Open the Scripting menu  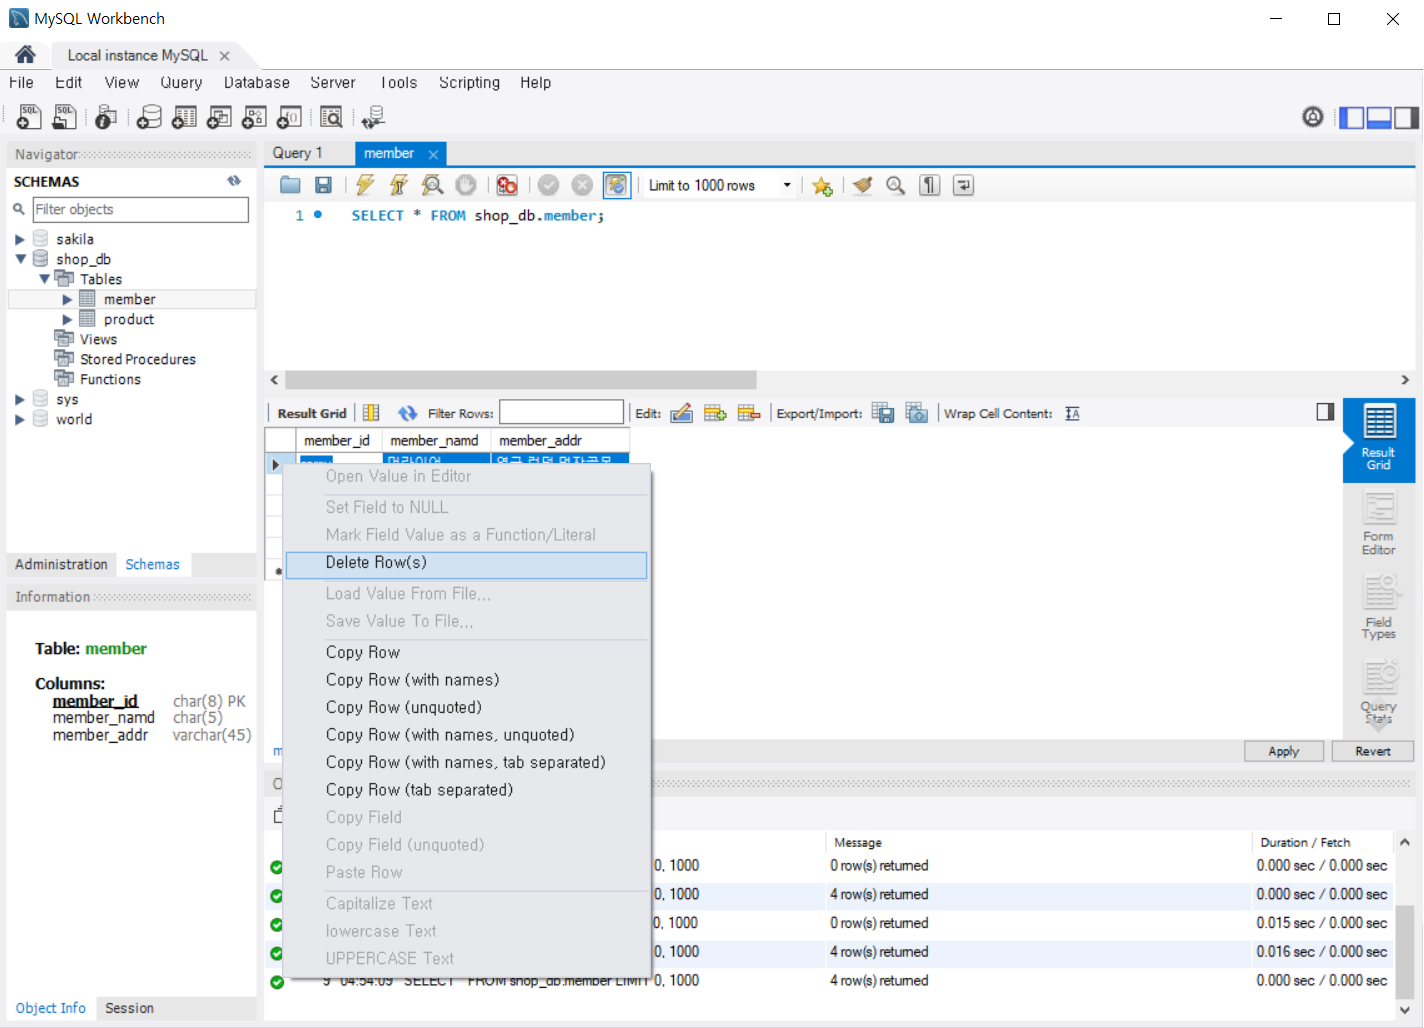point(469,83)
